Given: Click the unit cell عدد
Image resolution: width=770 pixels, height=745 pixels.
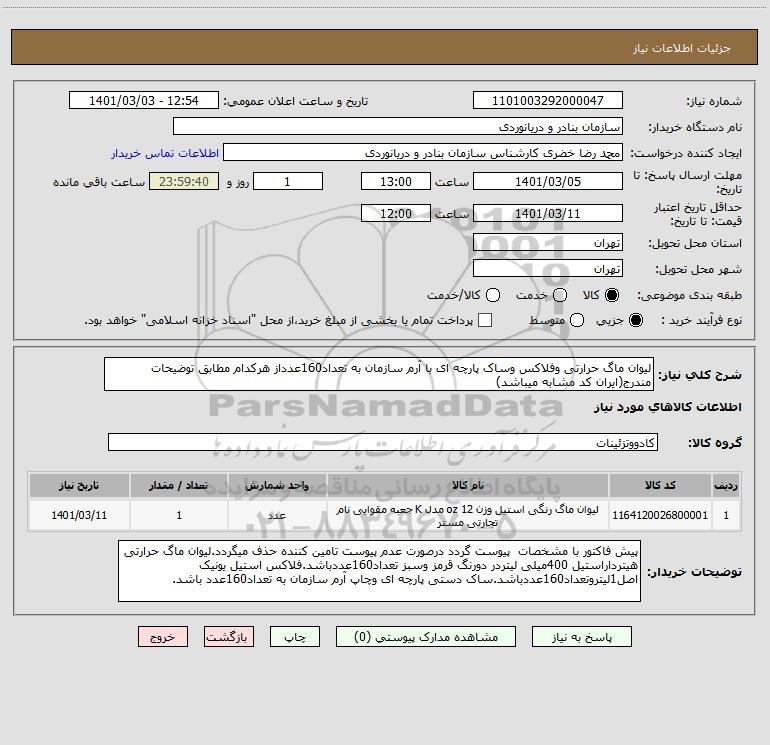Looking at the screenshot, I should tap(277, 515).
